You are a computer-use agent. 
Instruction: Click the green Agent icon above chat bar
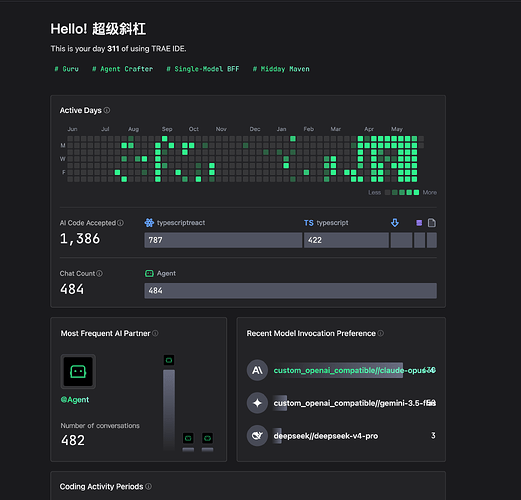point(149,273)
